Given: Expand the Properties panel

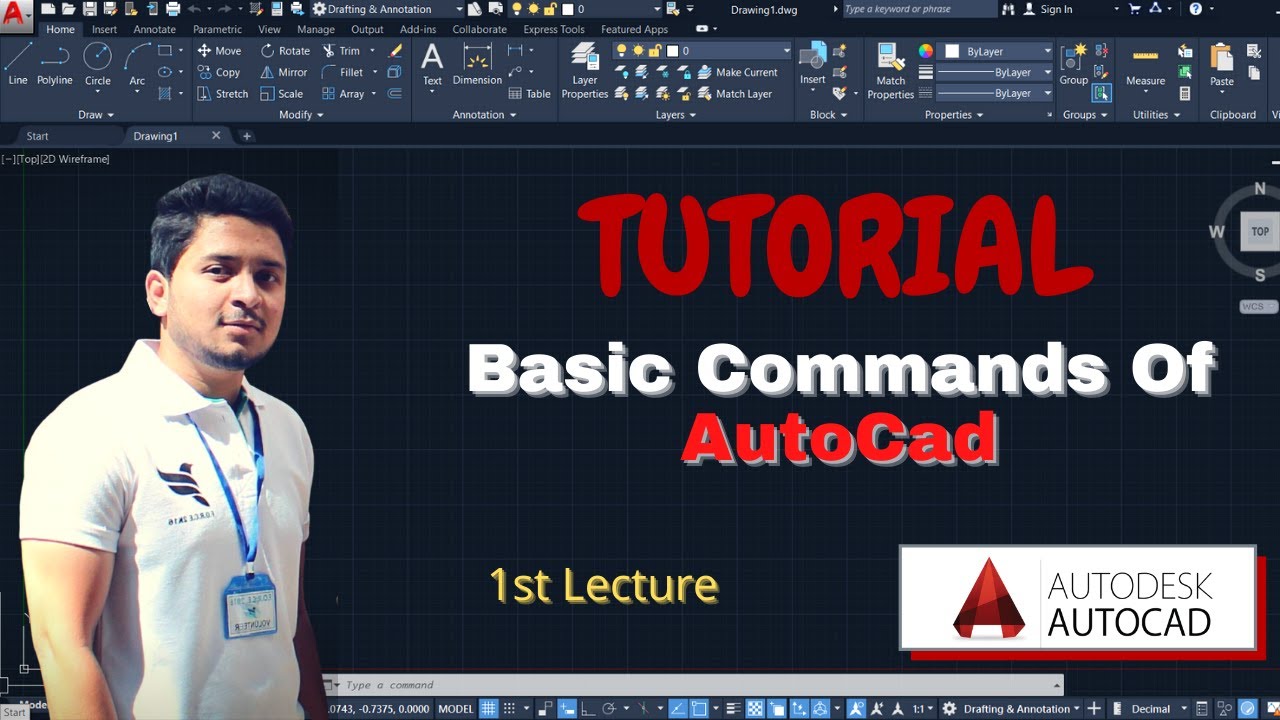Looking at the screenshot, I should click(x=954, y=115).
